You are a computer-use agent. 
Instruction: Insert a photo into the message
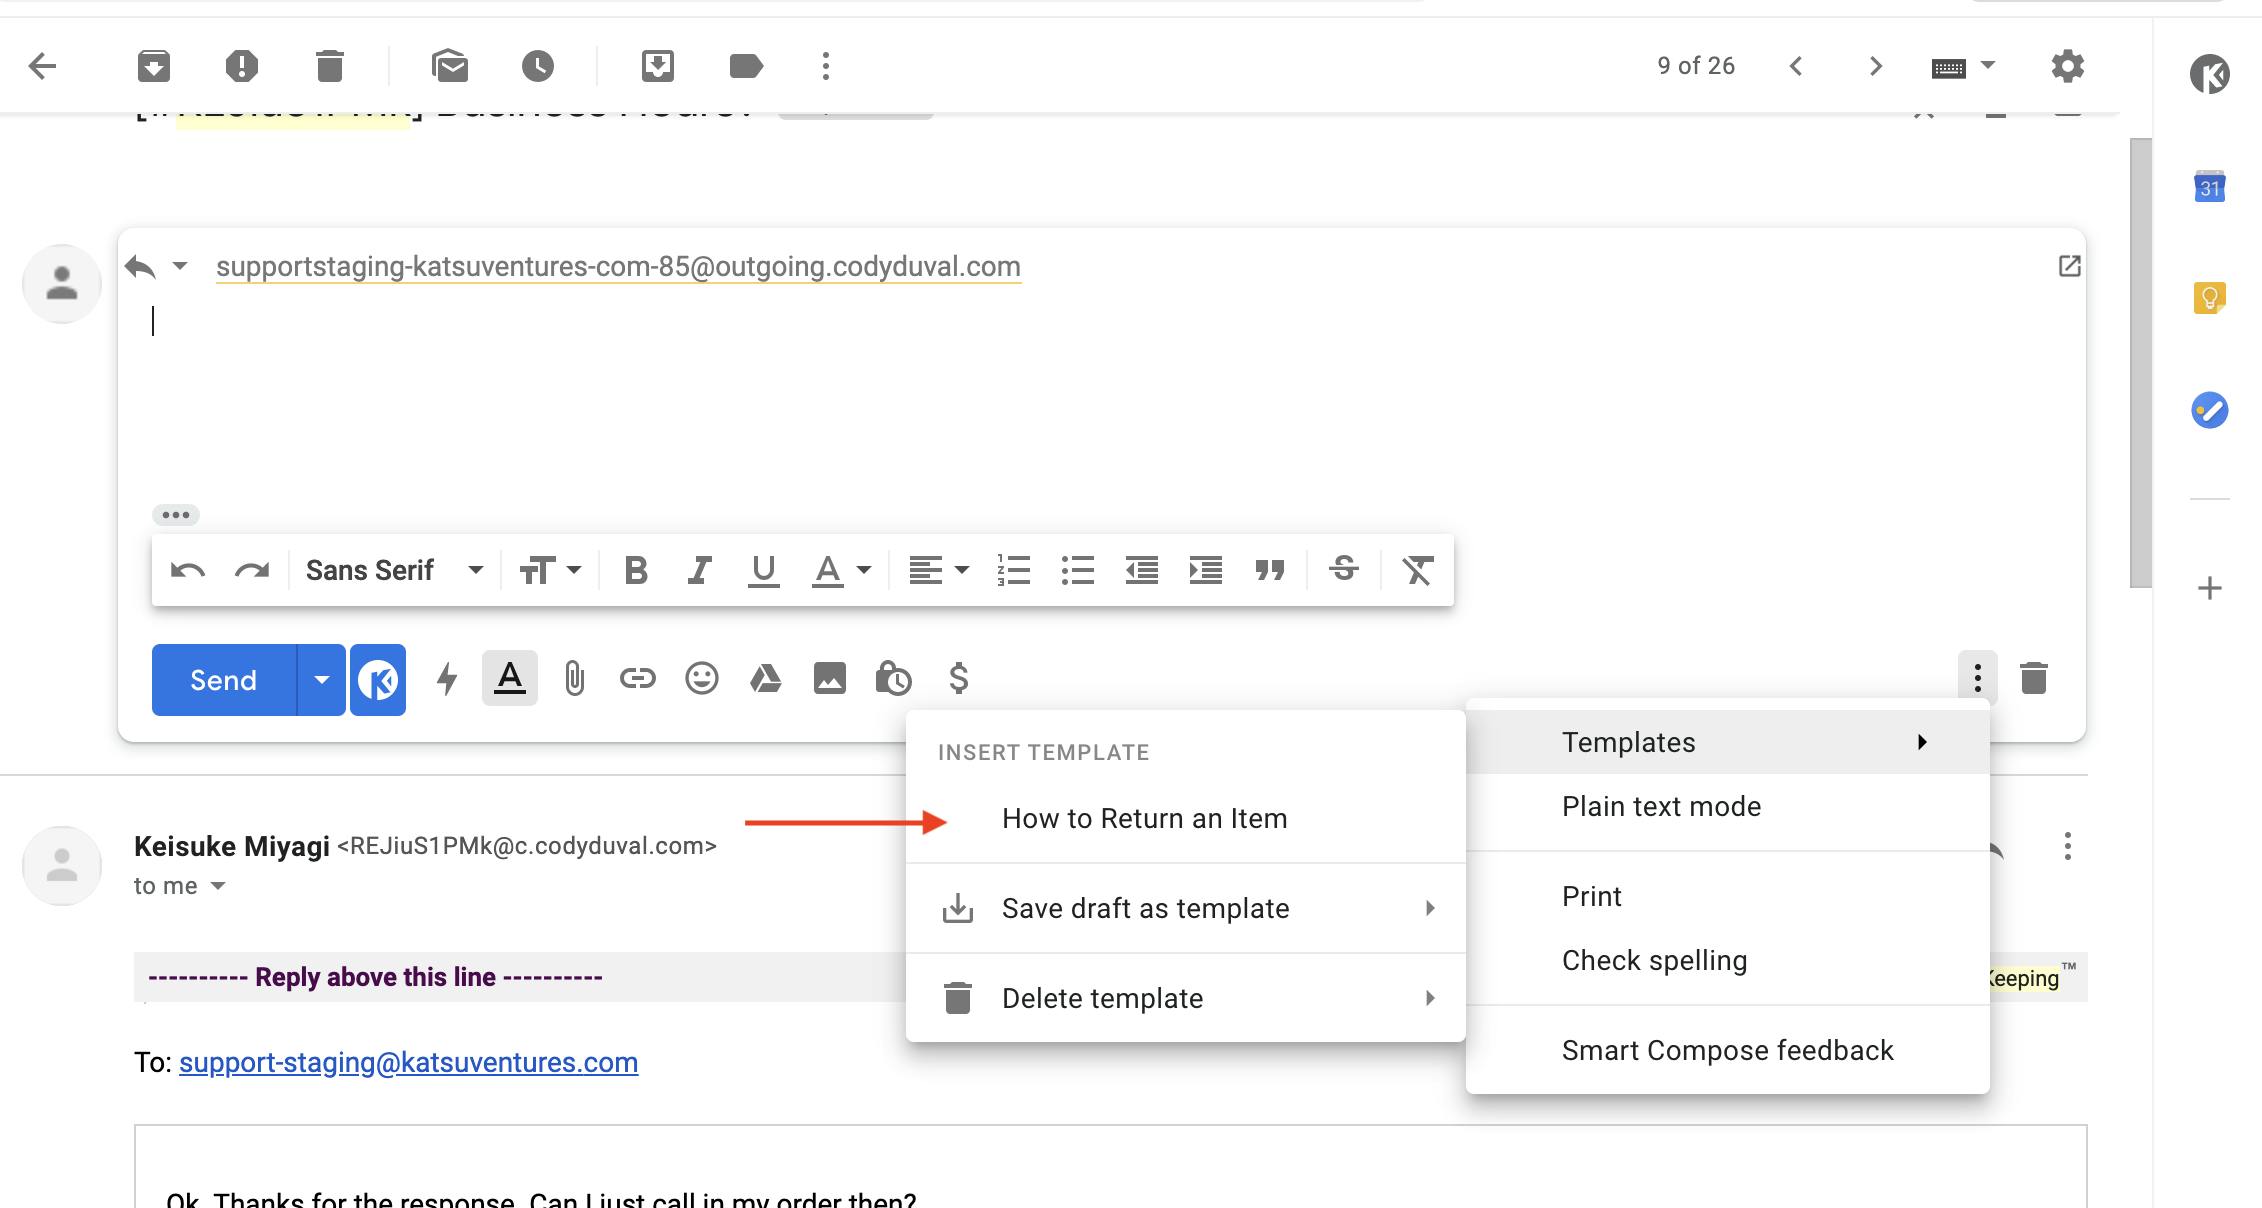(830, 679)
